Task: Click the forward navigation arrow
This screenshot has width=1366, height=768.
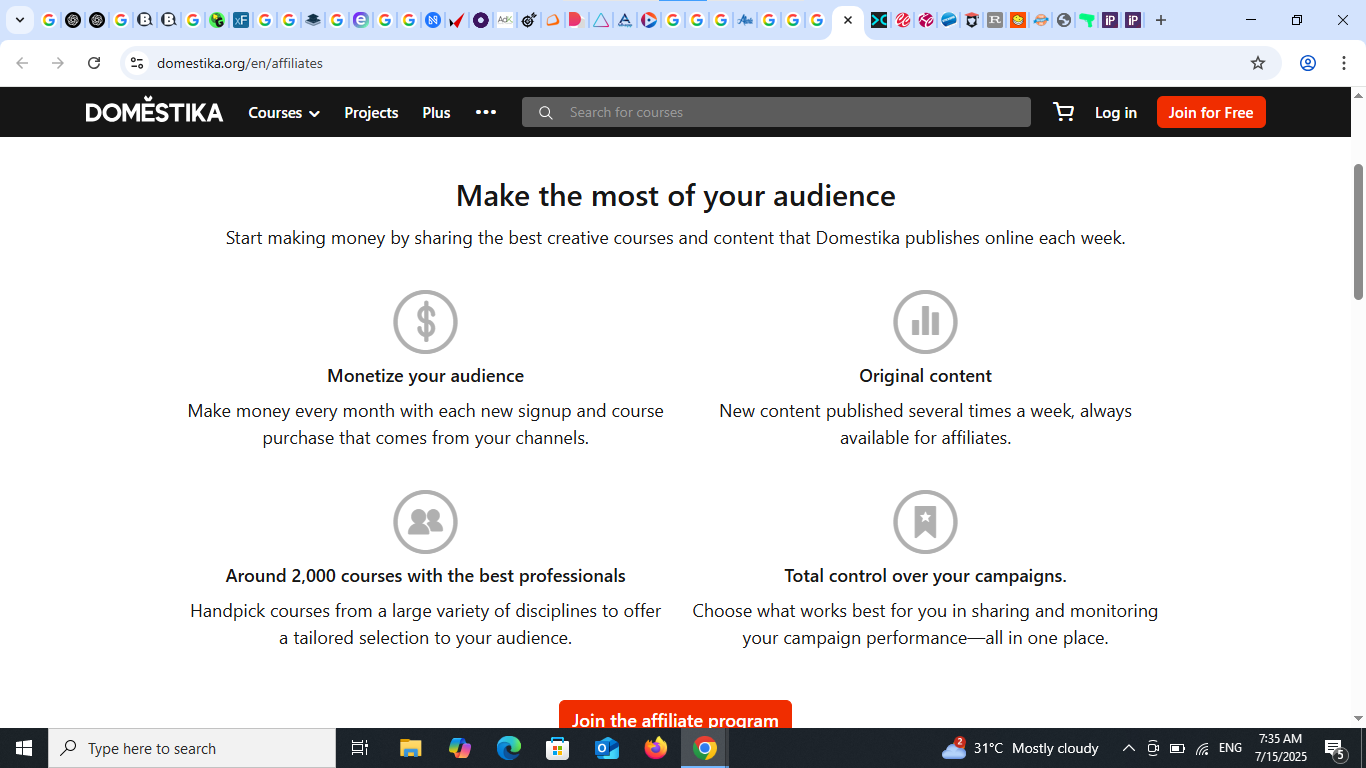Action: point(58,63)
